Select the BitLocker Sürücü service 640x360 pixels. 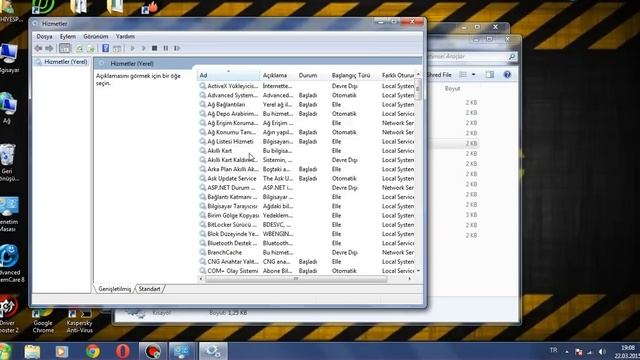[x=307, y=224]
